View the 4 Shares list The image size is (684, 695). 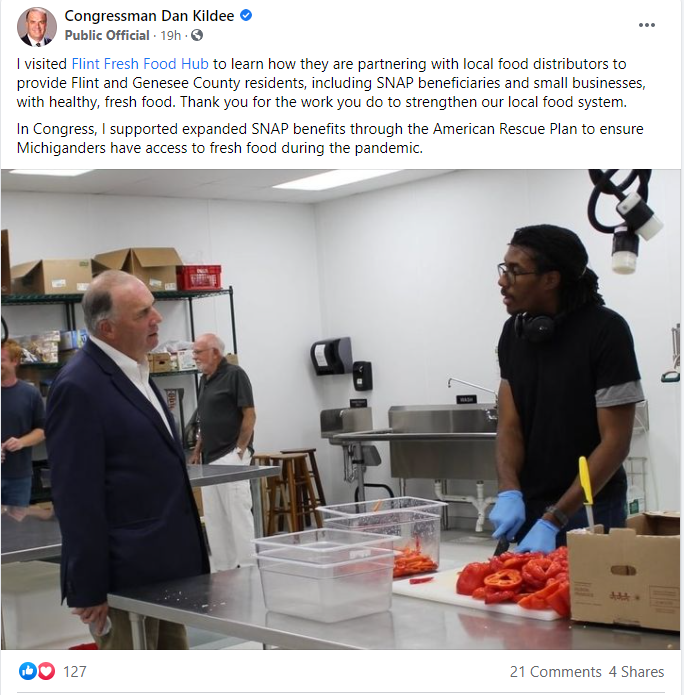(637, 672)
